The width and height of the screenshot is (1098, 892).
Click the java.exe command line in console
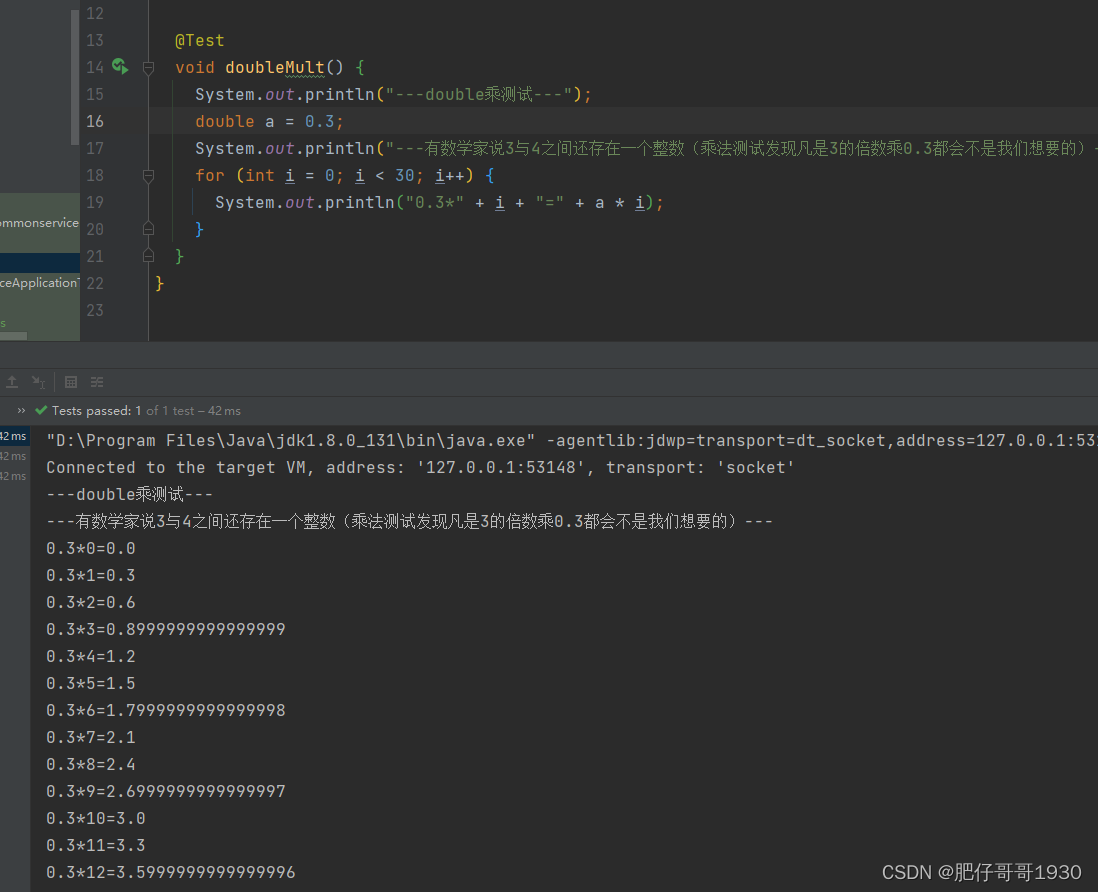571,440
